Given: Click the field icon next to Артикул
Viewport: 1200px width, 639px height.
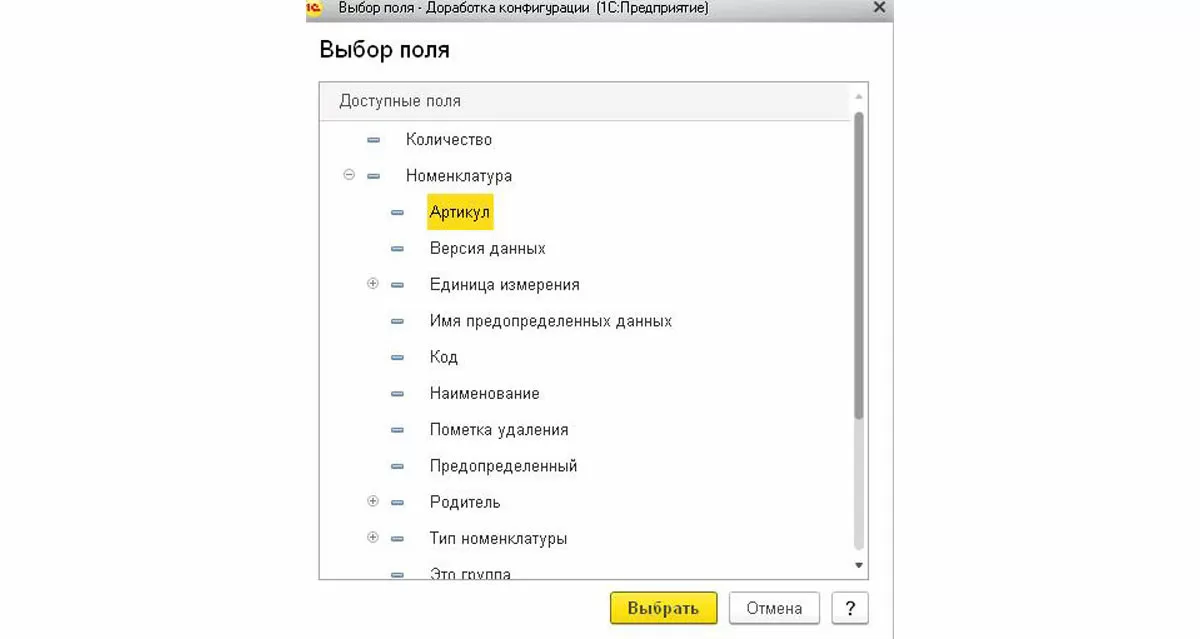Looking at the screenshot, I should click(x=397, y=212).
